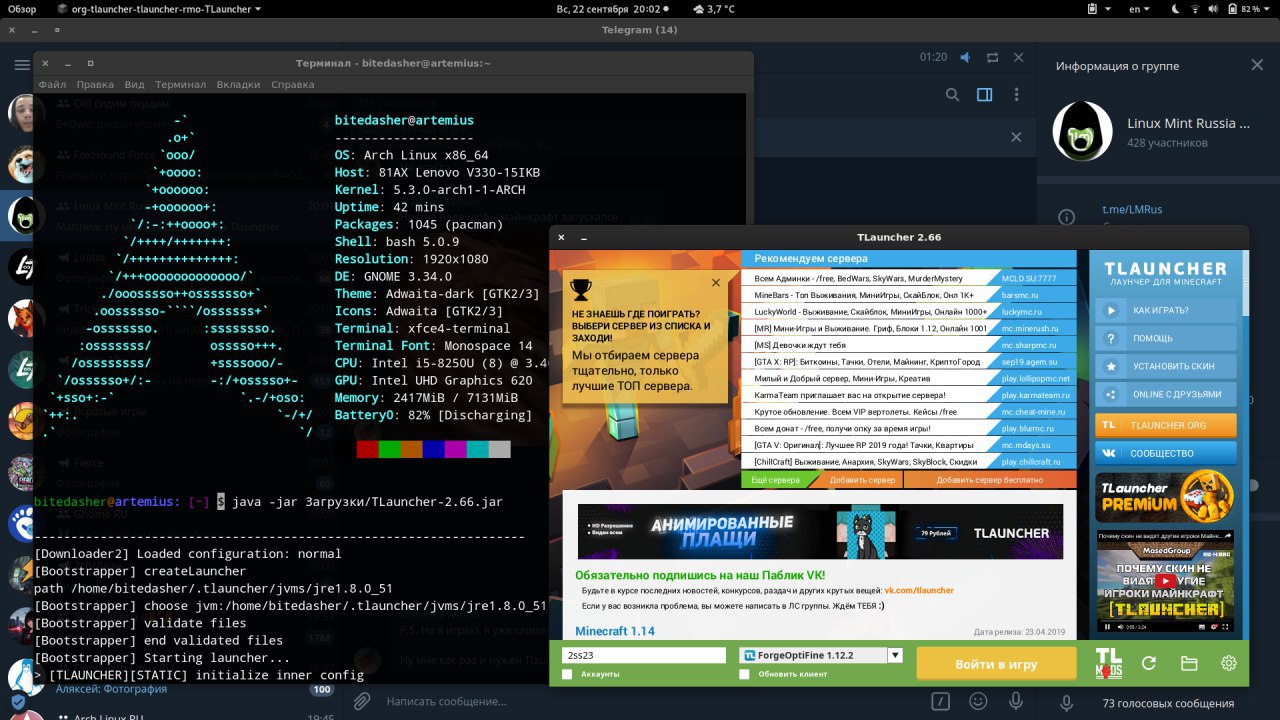Click the Войти в игру button
1280x720 pixels.
point(996,664)
